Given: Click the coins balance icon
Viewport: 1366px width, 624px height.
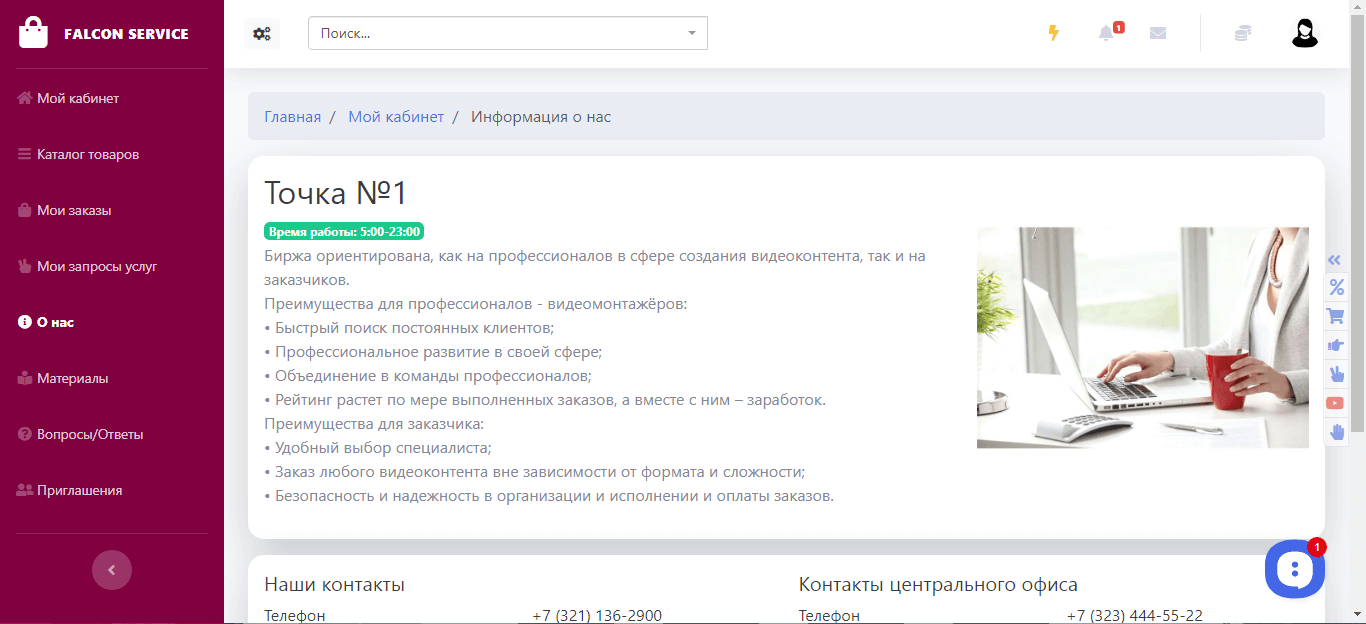Looking at the screenshot, I should coord(1242,33).
